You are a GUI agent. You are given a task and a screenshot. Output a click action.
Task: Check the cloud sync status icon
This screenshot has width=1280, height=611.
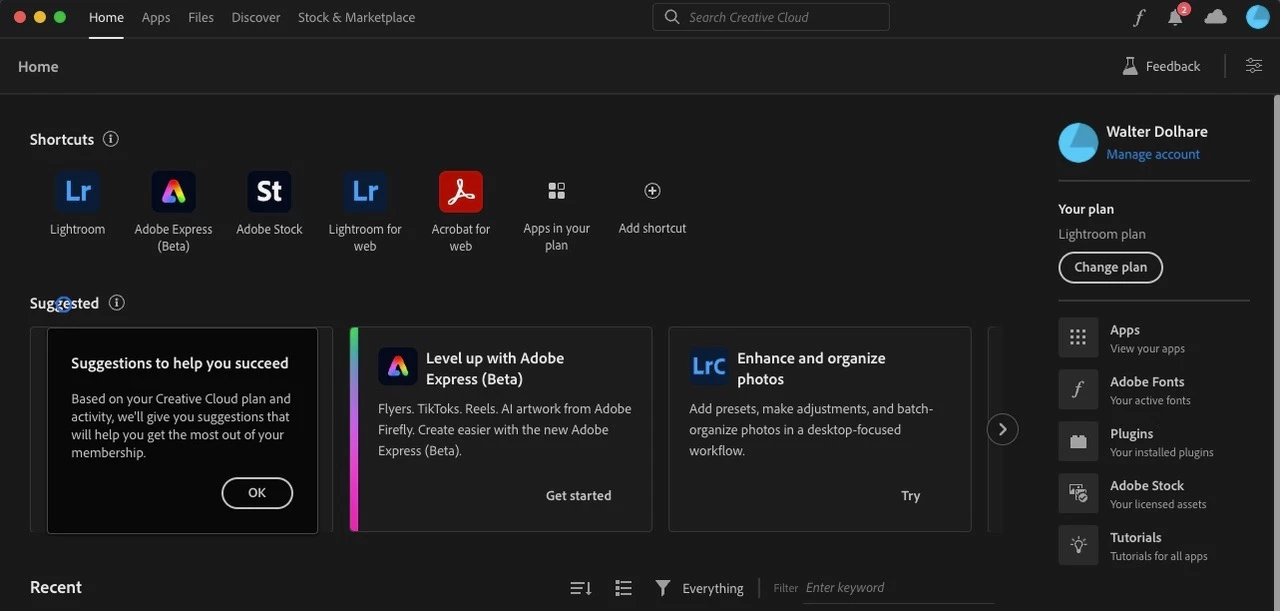pos(1216,17)
